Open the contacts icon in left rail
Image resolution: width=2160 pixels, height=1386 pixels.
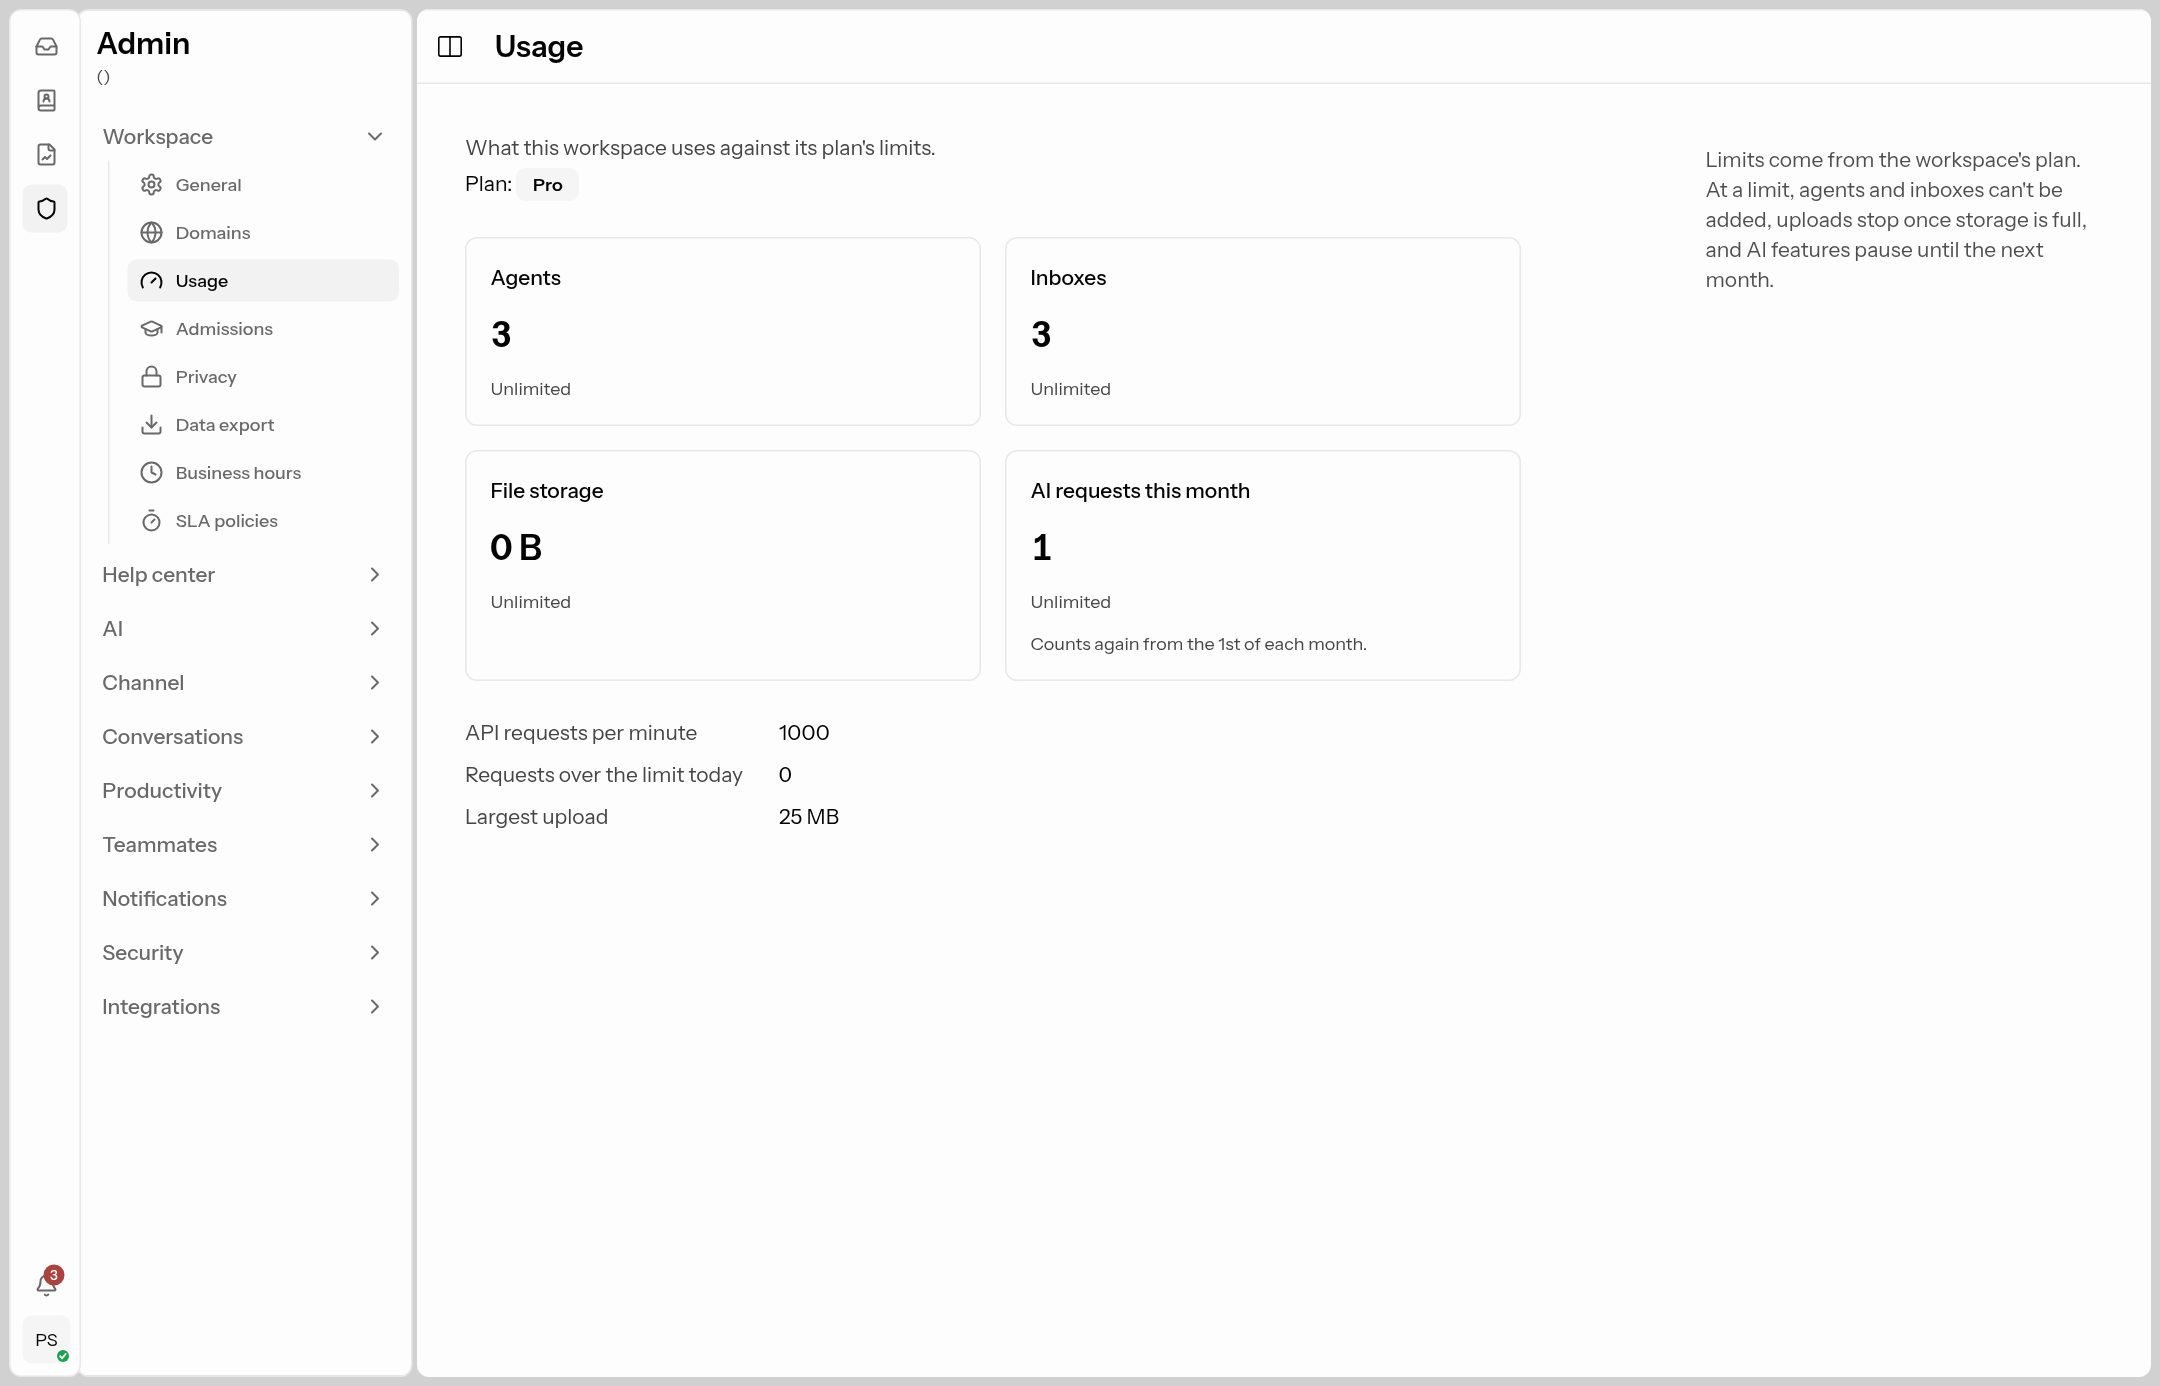[46, 100]
